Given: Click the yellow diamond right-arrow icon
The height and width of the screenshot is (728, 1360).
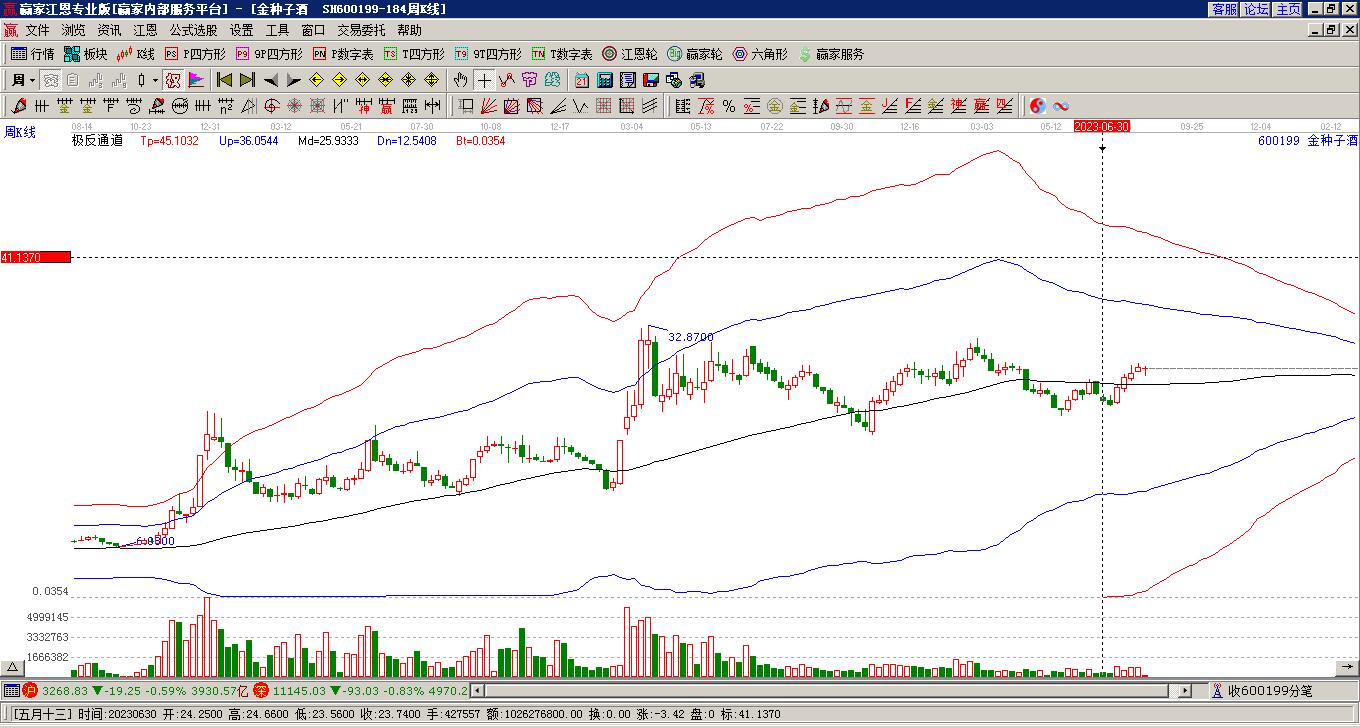Looking at the screenshot, I should click(x=339, y=80).
